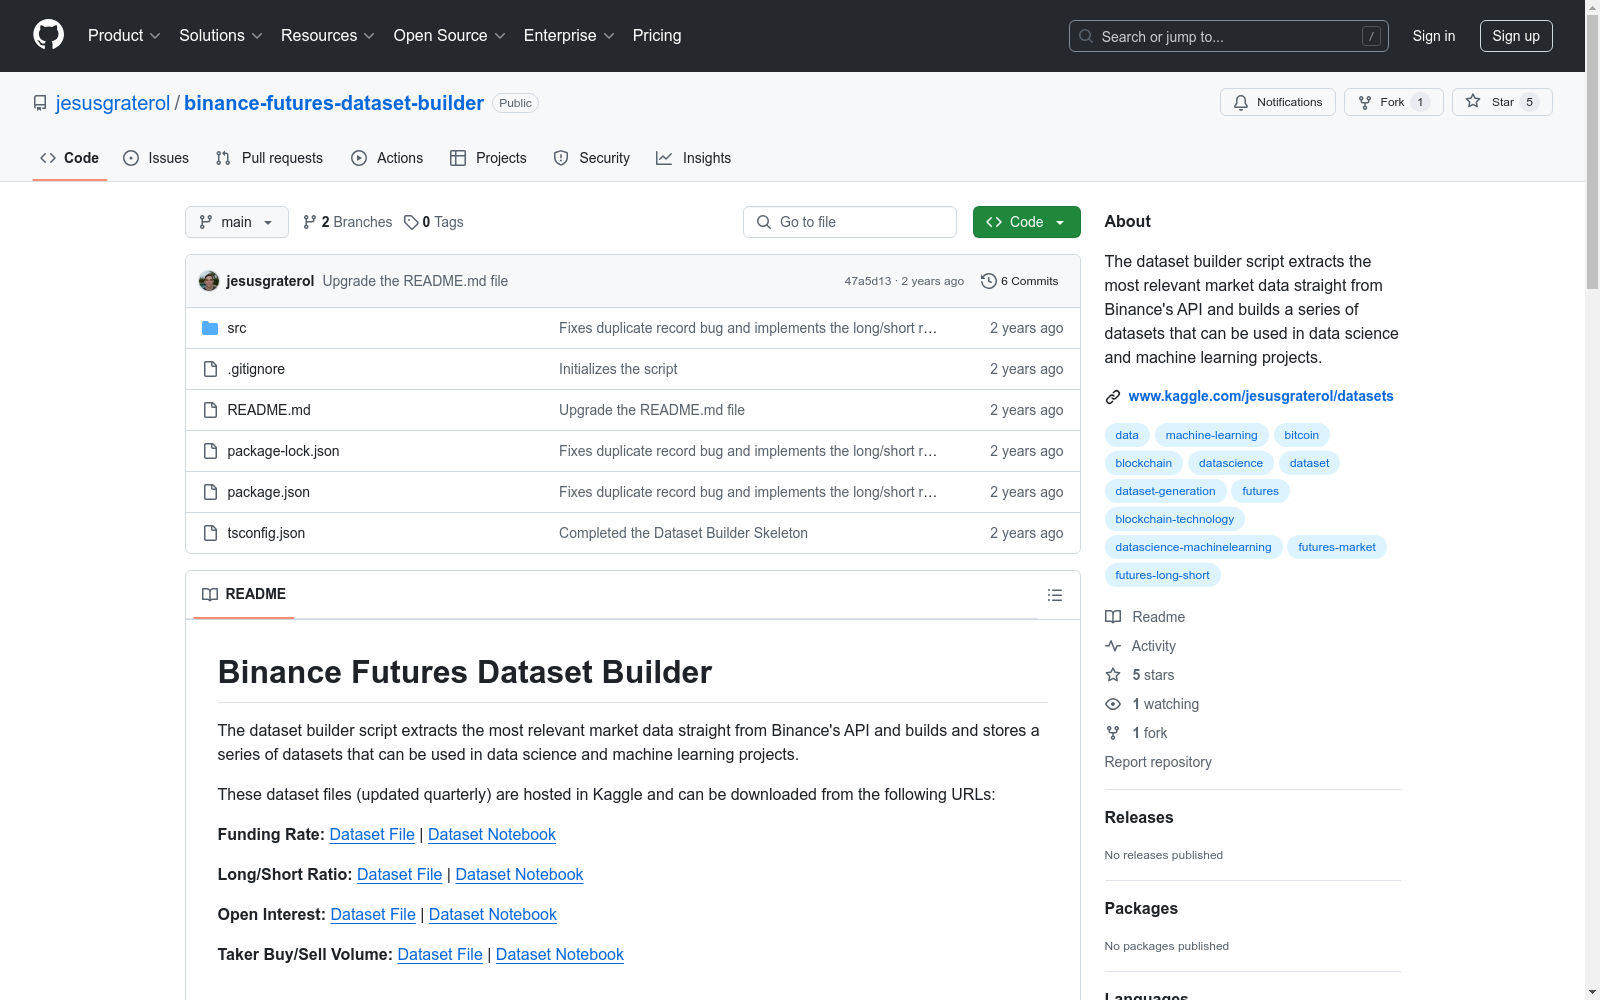Screen dimensions: 1600x1000
Task: Click the search magnifier icon in header
Action: click(x=1086, y=36)
